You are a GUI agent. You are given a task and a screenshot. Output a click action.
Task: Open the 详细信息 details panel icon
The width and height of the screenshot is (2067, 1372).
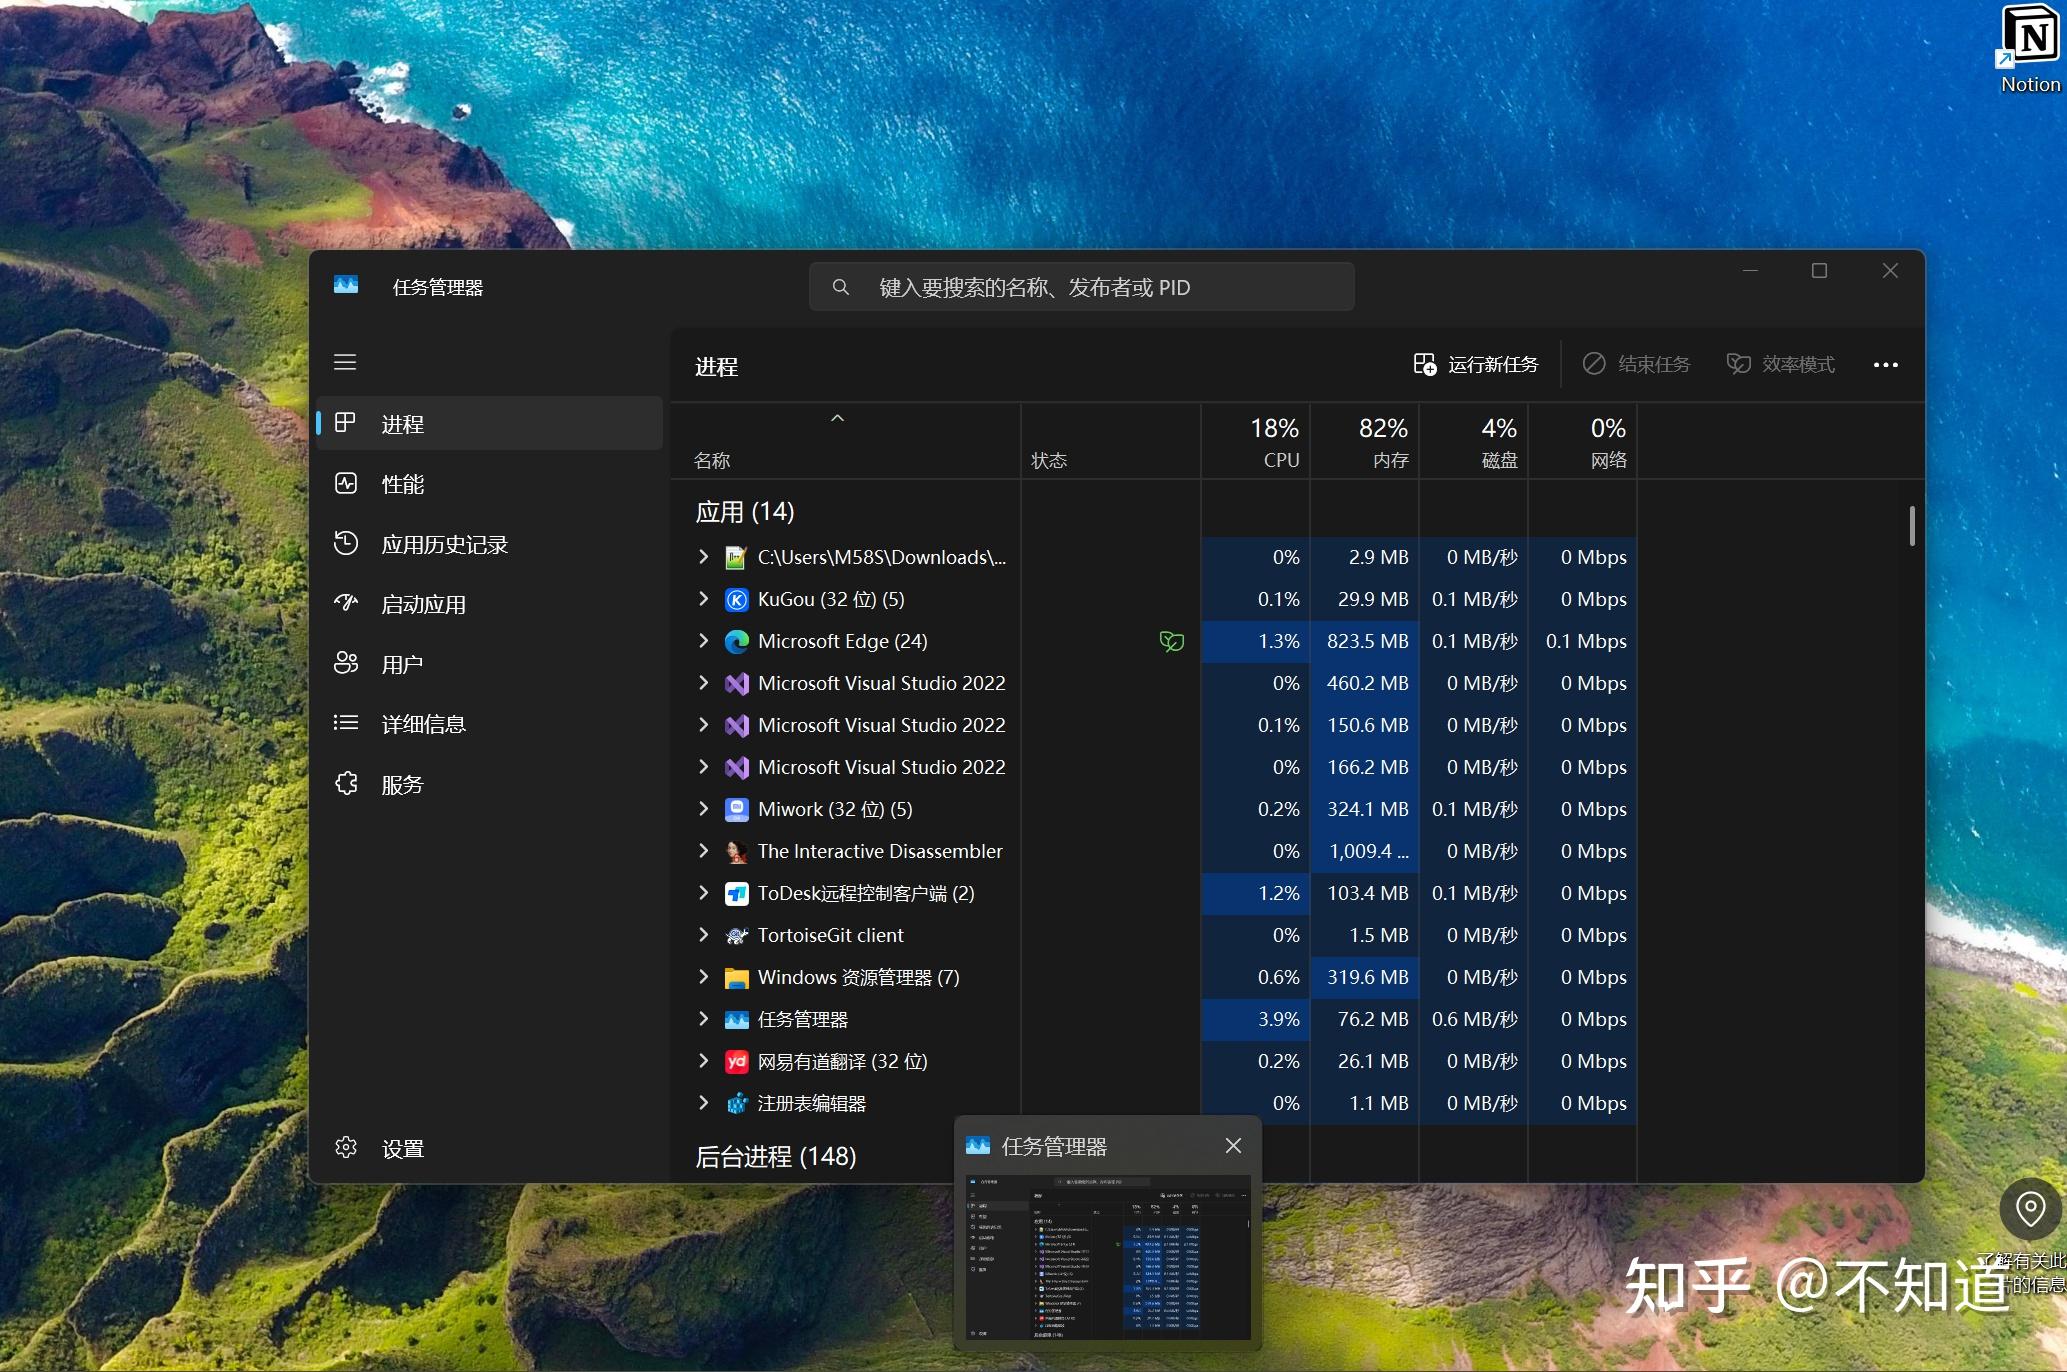click(346, 723)
